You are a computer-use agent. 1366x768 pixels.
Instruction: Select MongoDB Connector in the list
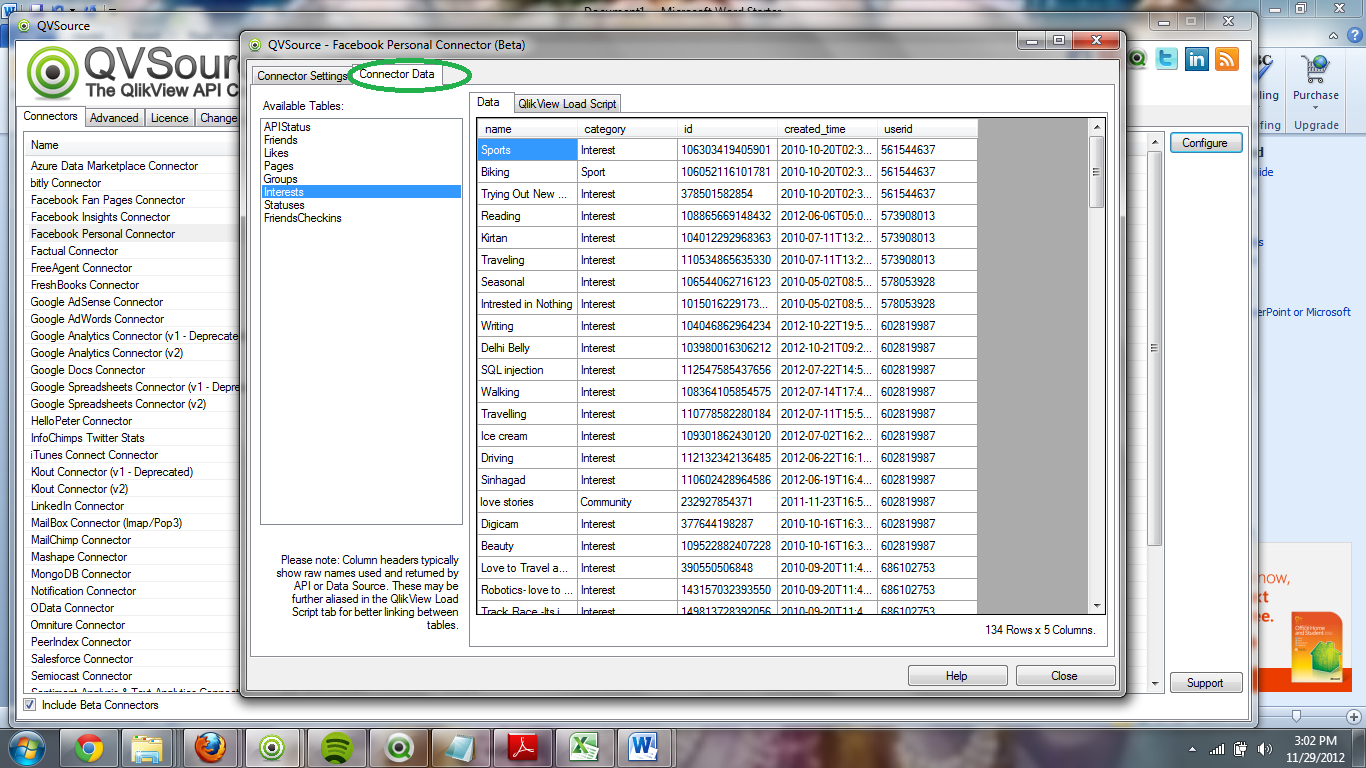[x=81, y=574]
